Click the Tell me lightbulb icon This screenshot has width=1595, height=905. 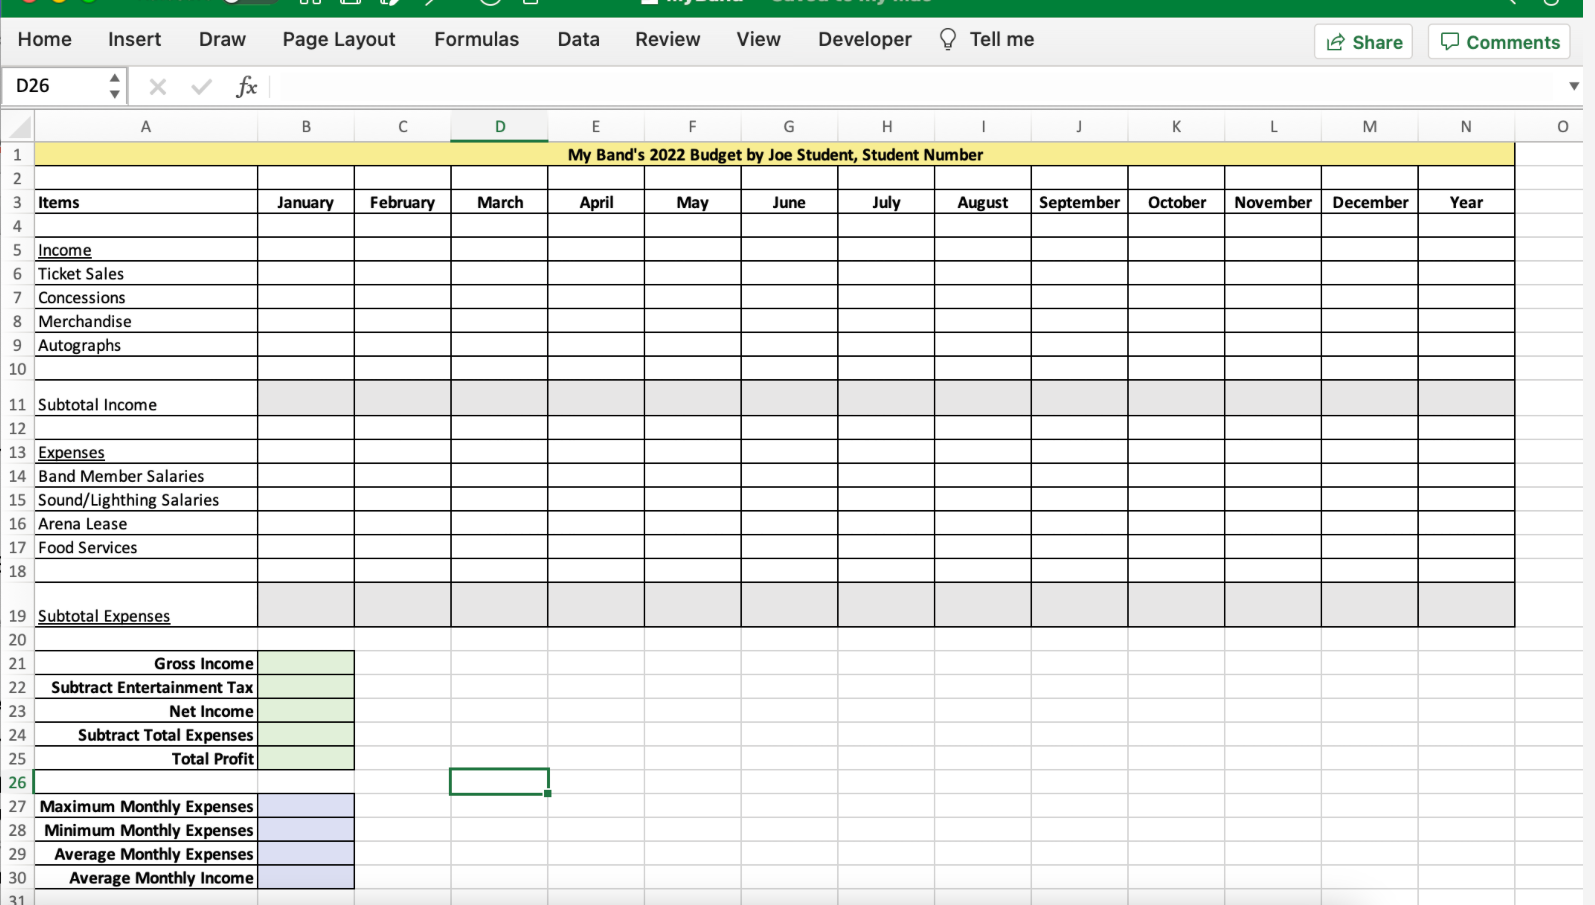pos(947,39)
